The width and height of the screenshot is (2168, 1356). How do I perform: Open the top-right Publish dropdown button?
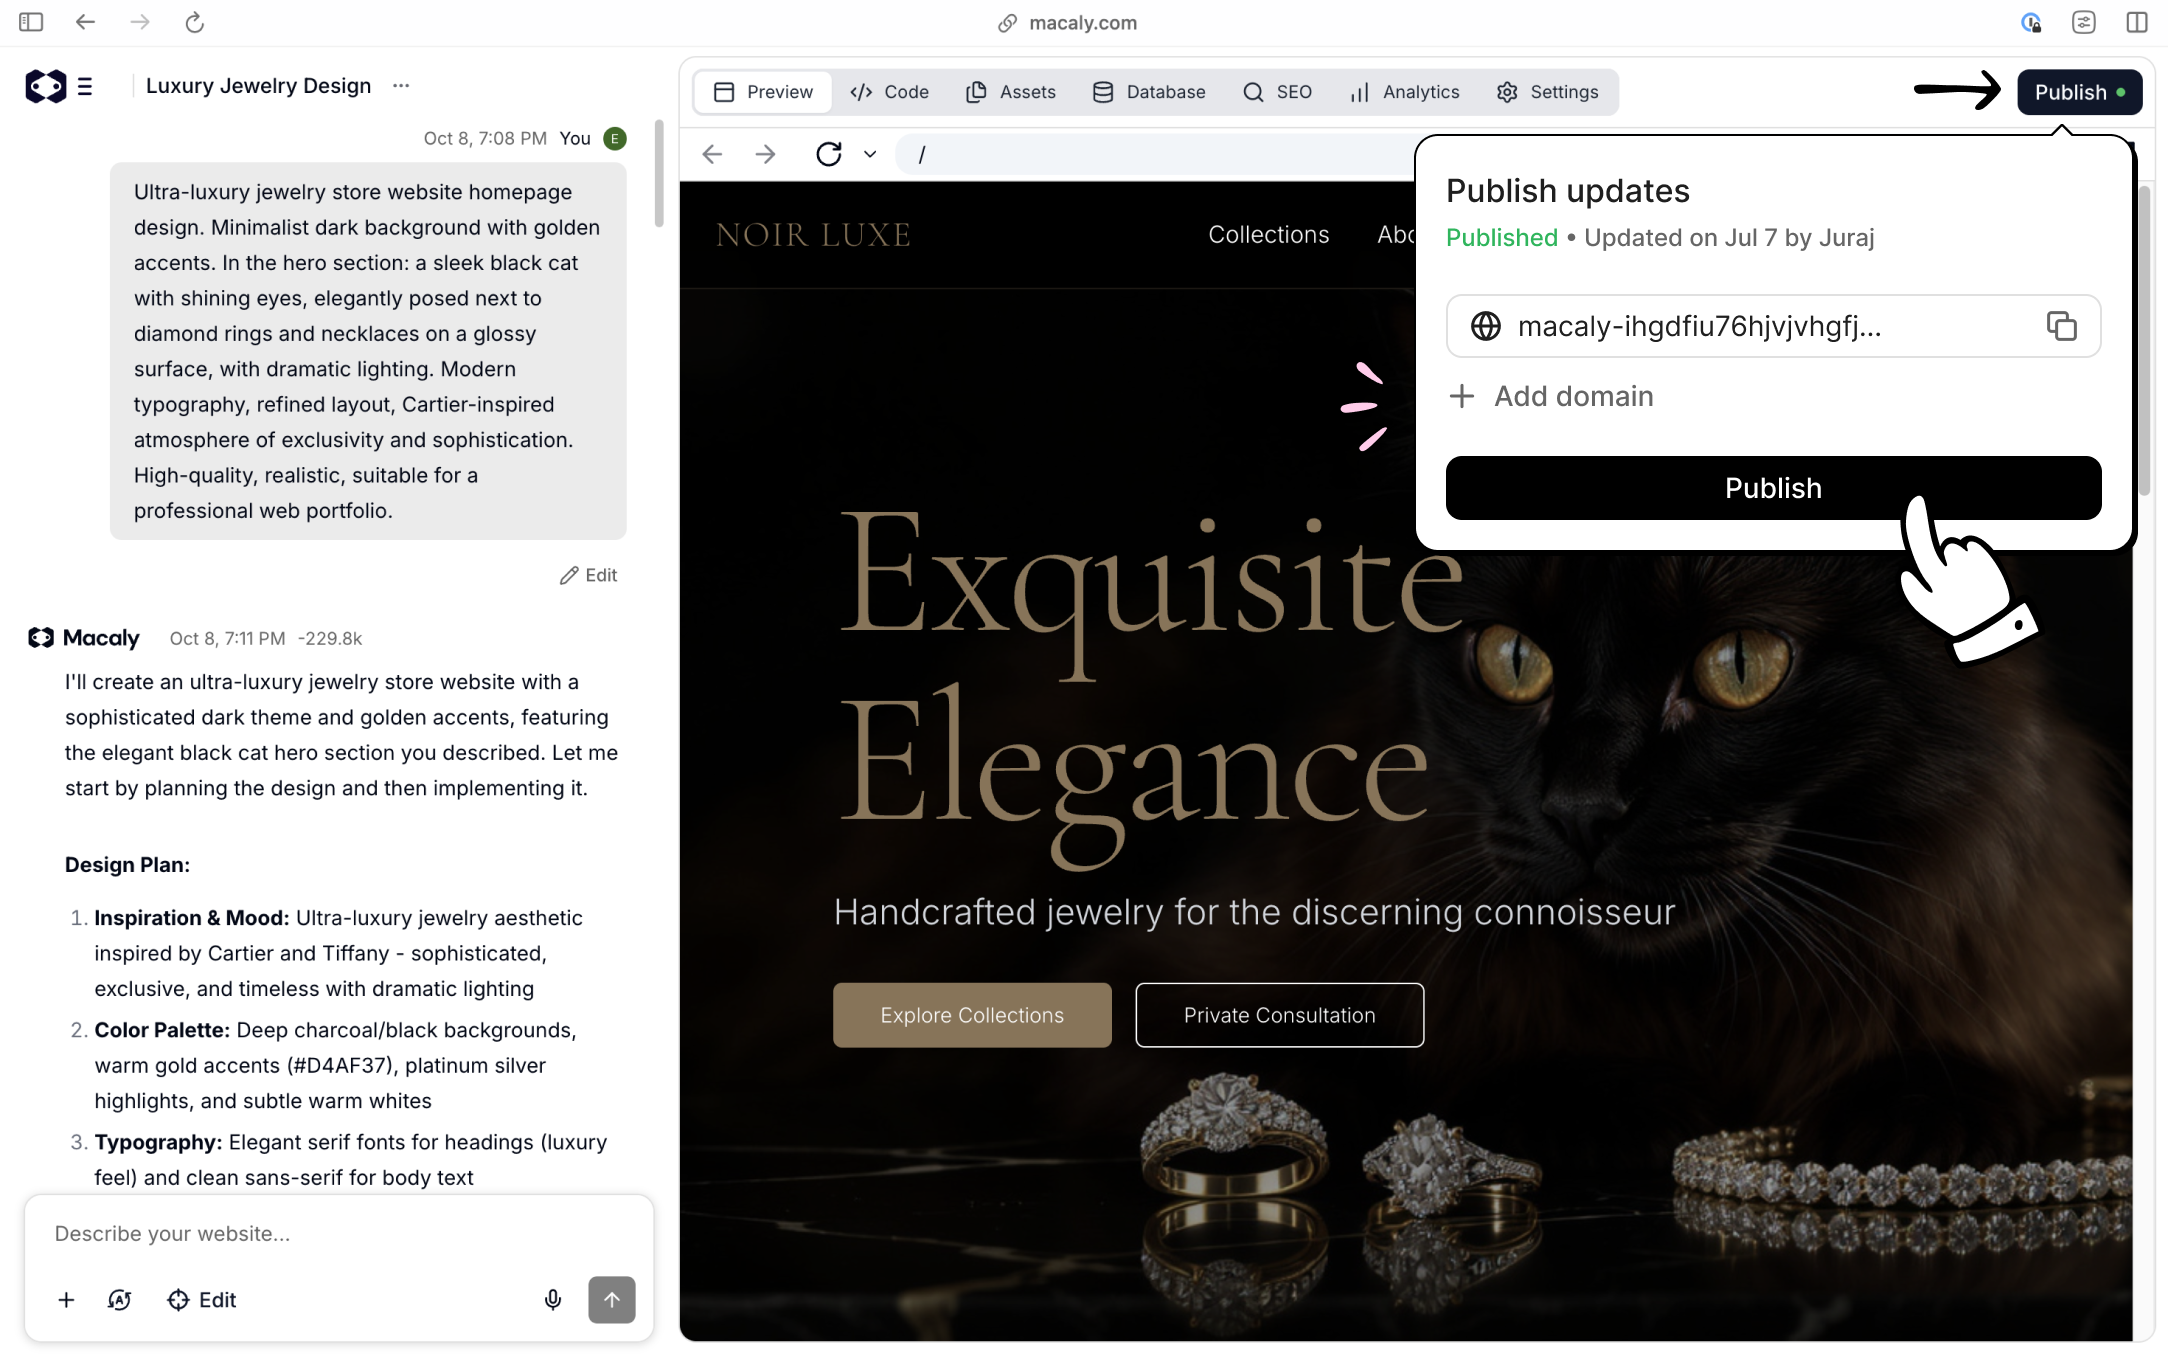click(2078, 92)
